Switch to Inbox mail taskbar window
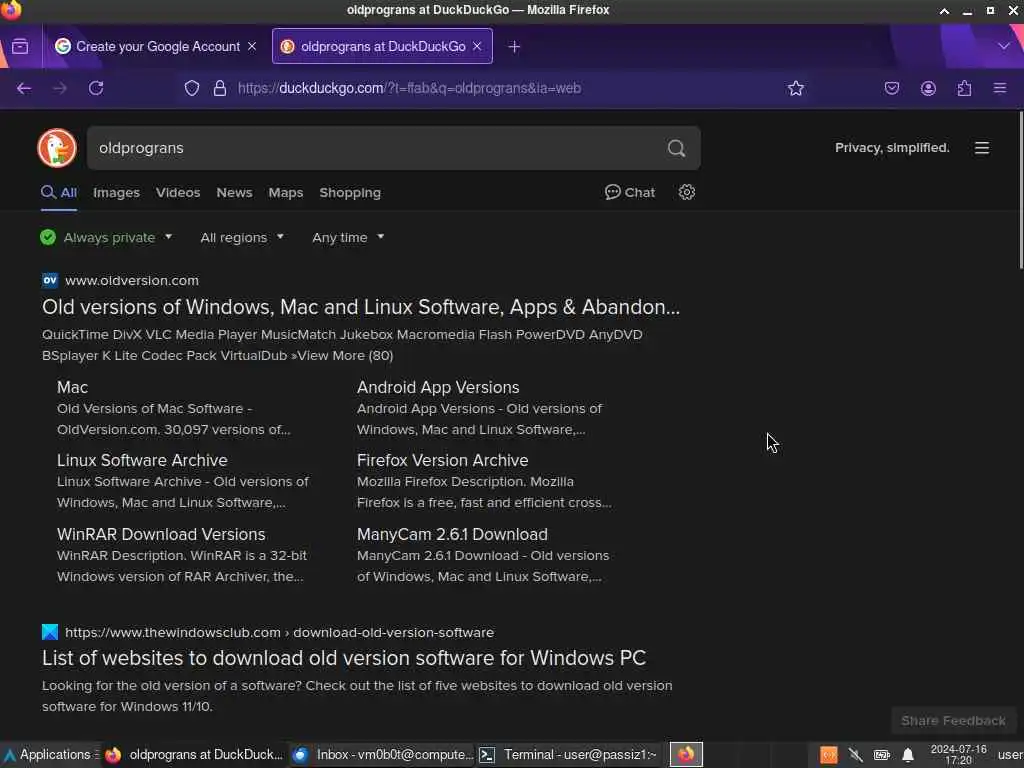 point(383,755)
